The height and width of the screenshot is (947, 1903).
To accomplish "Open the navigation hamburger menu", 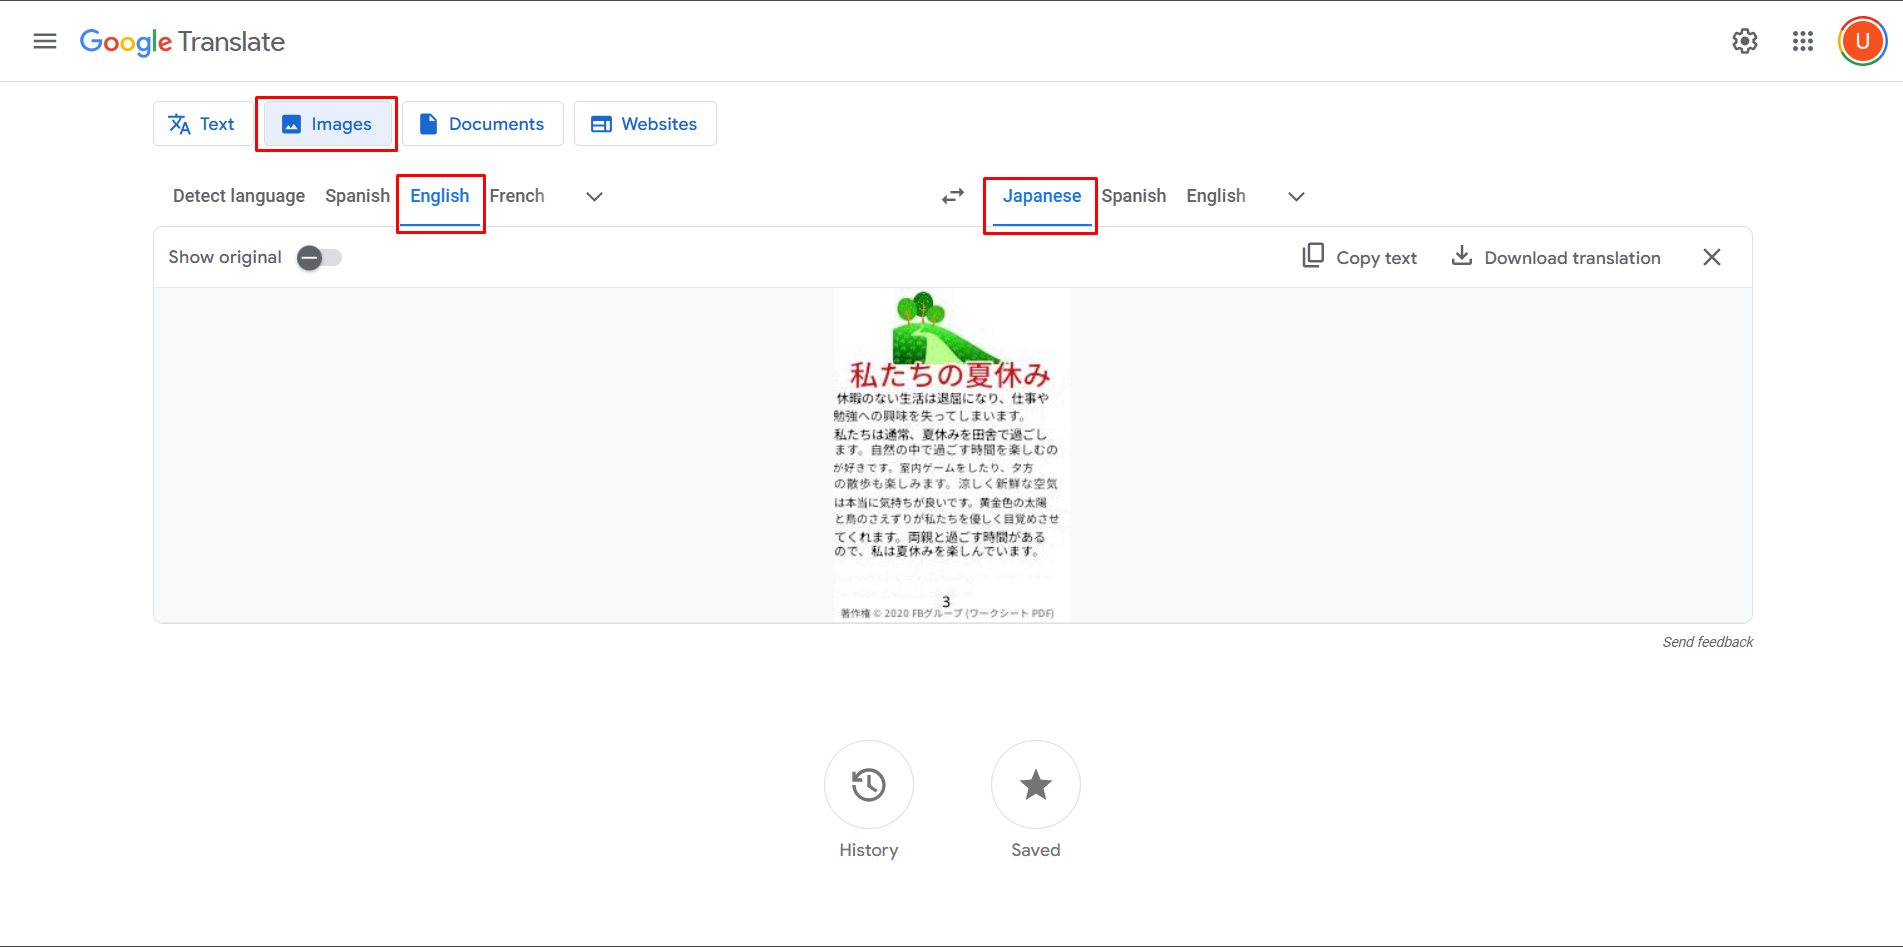I will click(x=44, y=41).
